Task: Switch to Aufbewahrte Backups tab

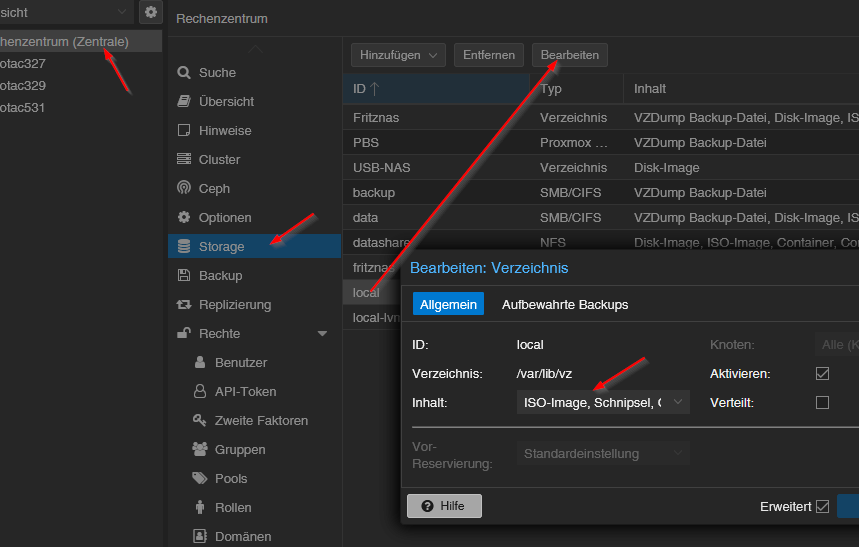Action: 565,305
